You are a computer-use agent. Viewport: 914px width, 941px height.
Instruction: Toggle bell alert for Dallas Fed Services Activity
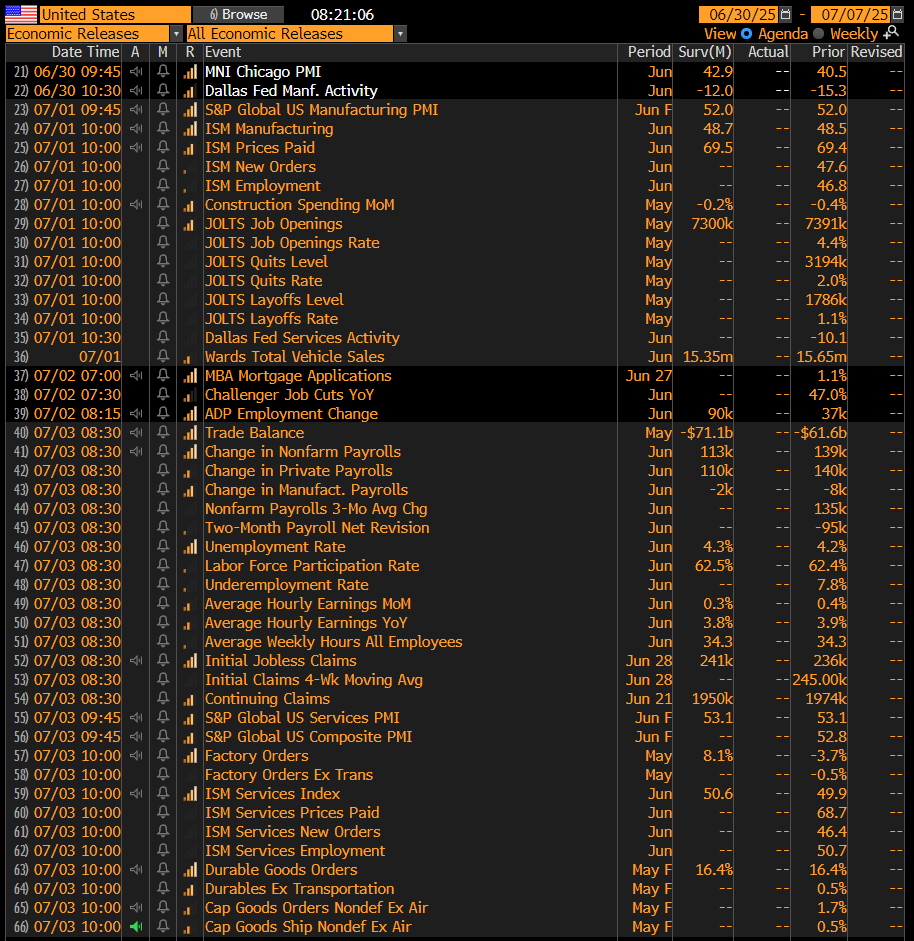click(x=163, y=337)
